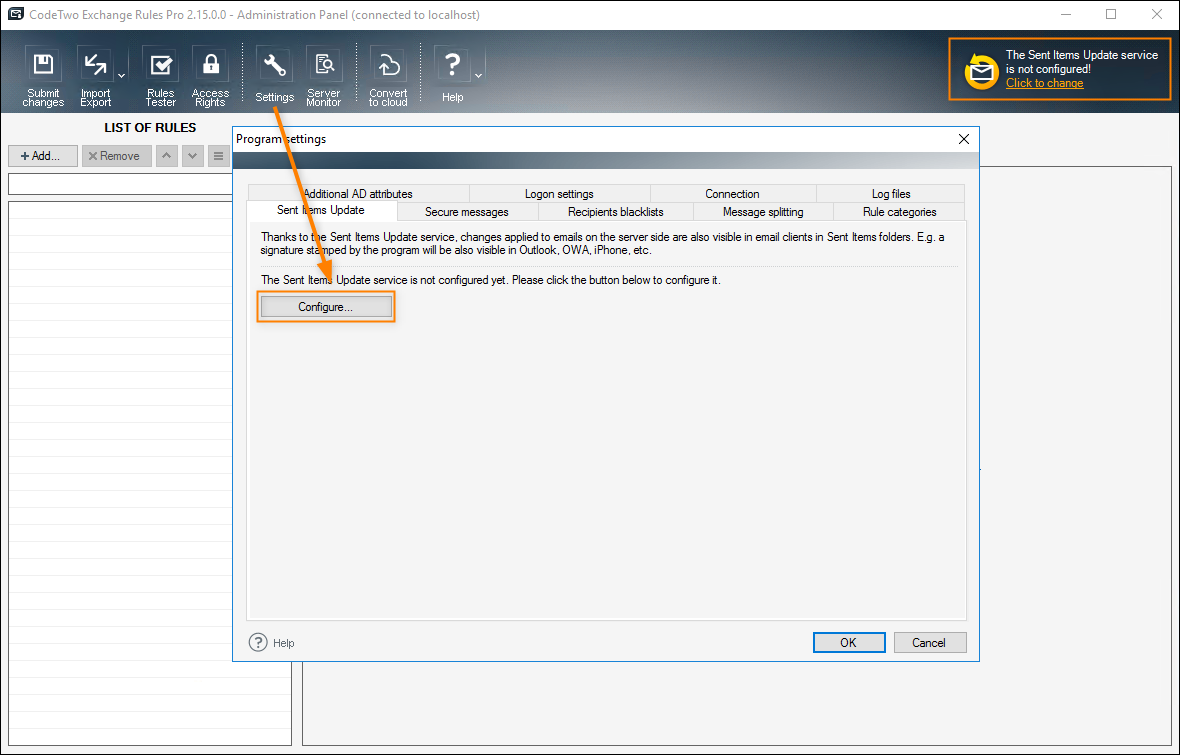Open the list options menu icon
The width and height of the screenshot is (1180, 755).
pos(218,156)
